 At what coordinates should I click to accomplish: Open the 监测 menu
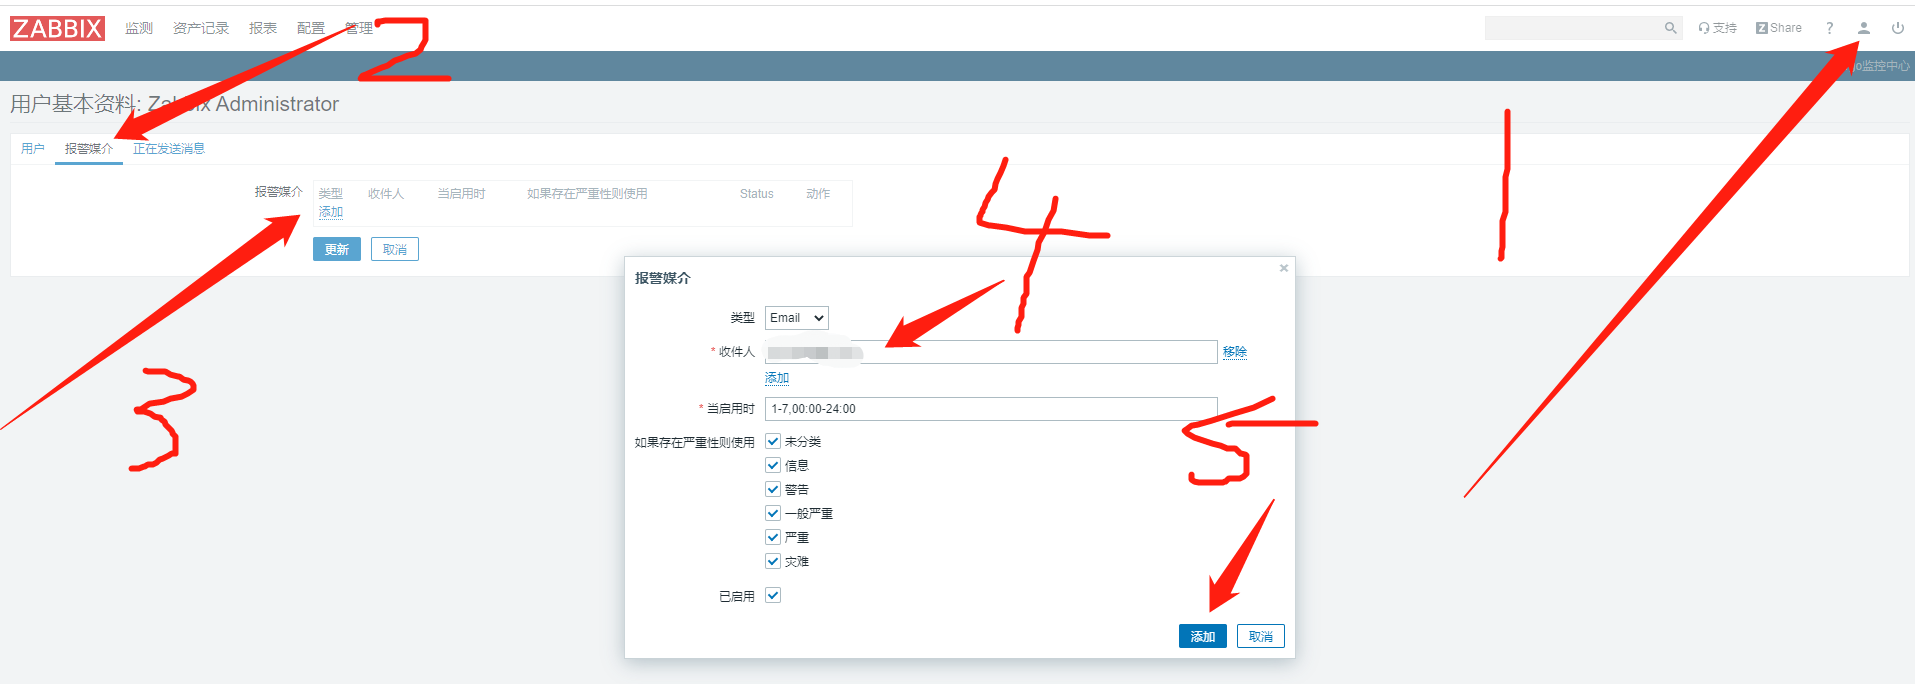coord(139,28)
